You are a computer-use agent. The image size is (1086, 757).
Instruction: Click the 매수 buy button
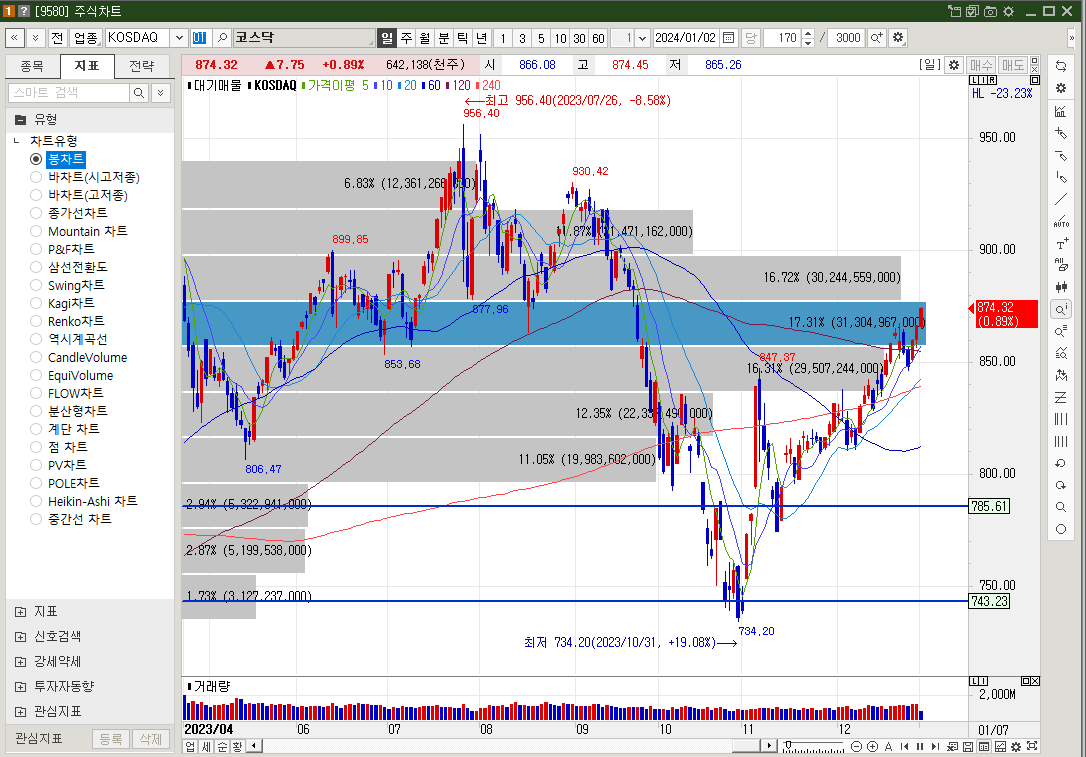[981, 65]
